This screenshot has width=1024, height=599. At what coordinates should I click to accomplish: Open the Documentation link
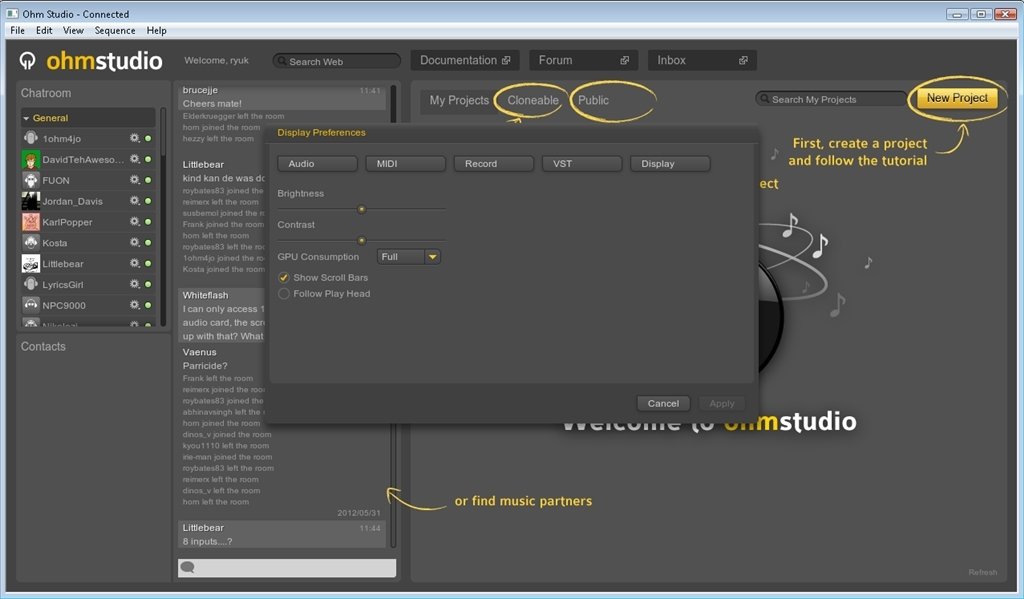coord(465,60)
